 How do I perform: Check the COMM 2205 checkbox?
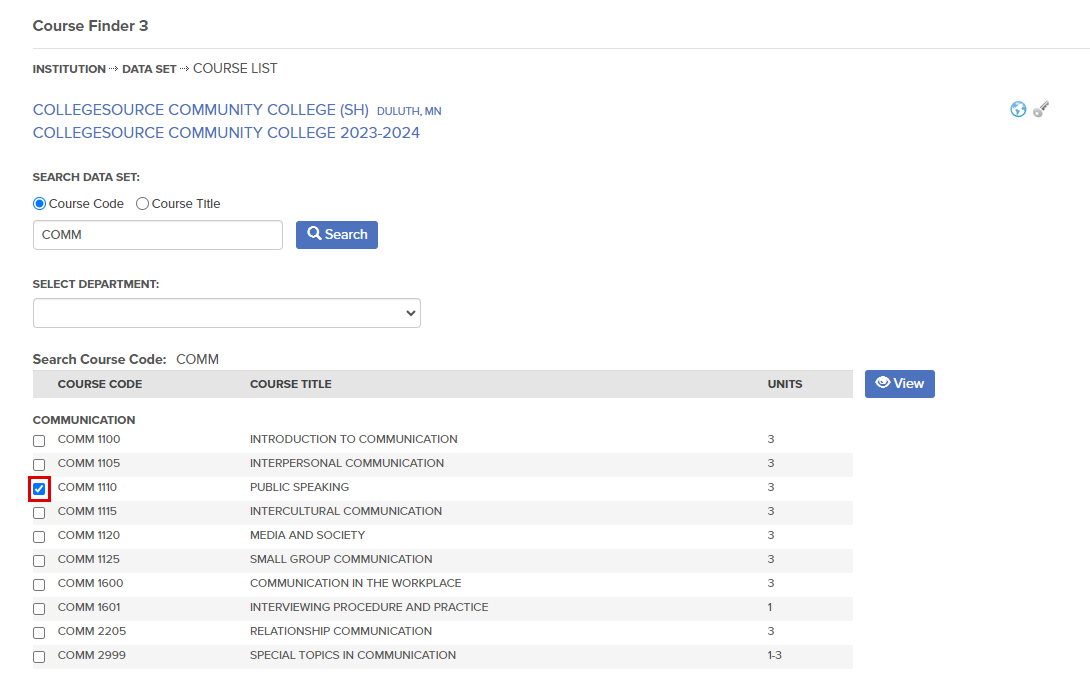click(x=39, y=633)
